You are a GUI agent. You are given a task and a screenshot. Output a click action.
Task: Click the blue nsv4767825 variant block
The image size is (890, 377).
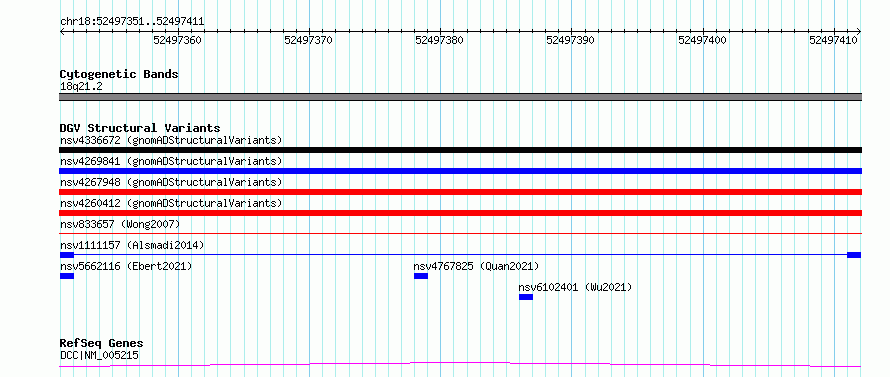tap(421, 276)
